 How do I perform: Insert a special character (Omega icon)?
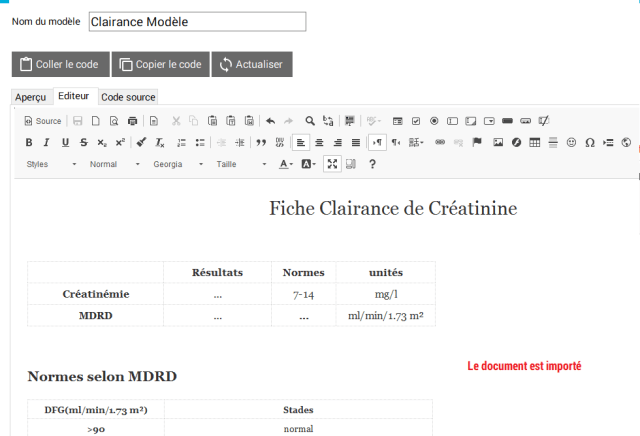[590, 142]
